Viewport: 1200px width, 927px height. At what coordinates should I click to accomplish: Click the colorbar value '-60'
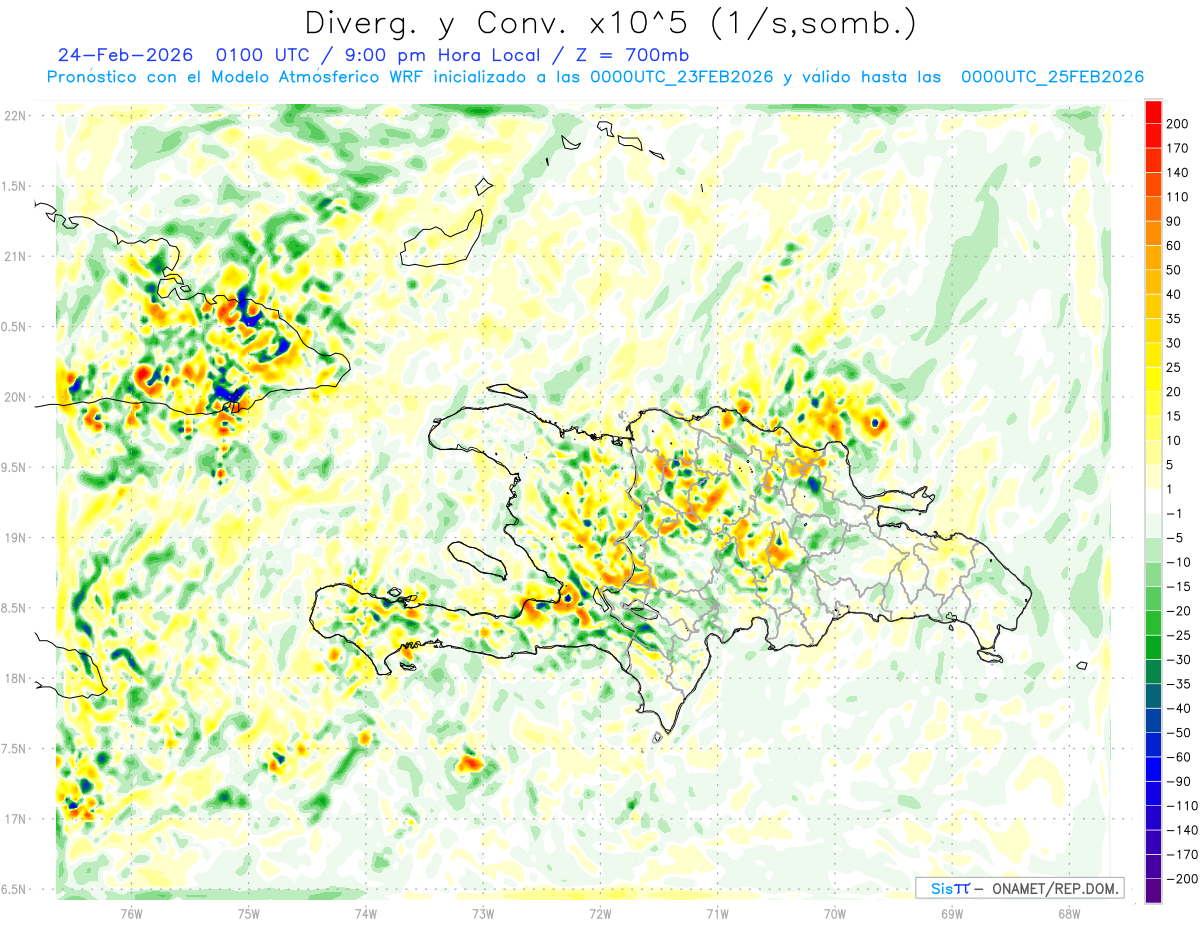[x=1178, y=757]
